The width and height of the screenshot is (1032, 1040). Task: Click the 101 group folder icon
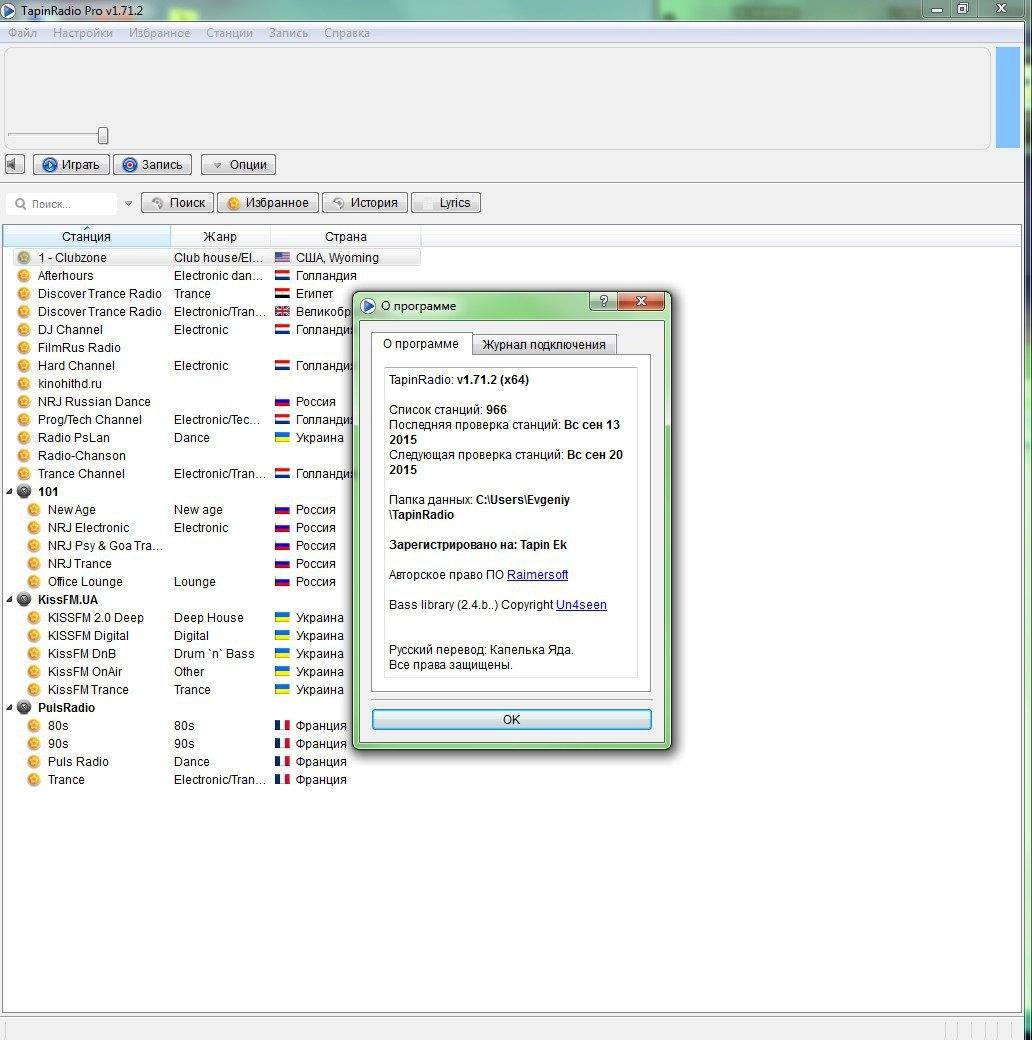(24, 491)
